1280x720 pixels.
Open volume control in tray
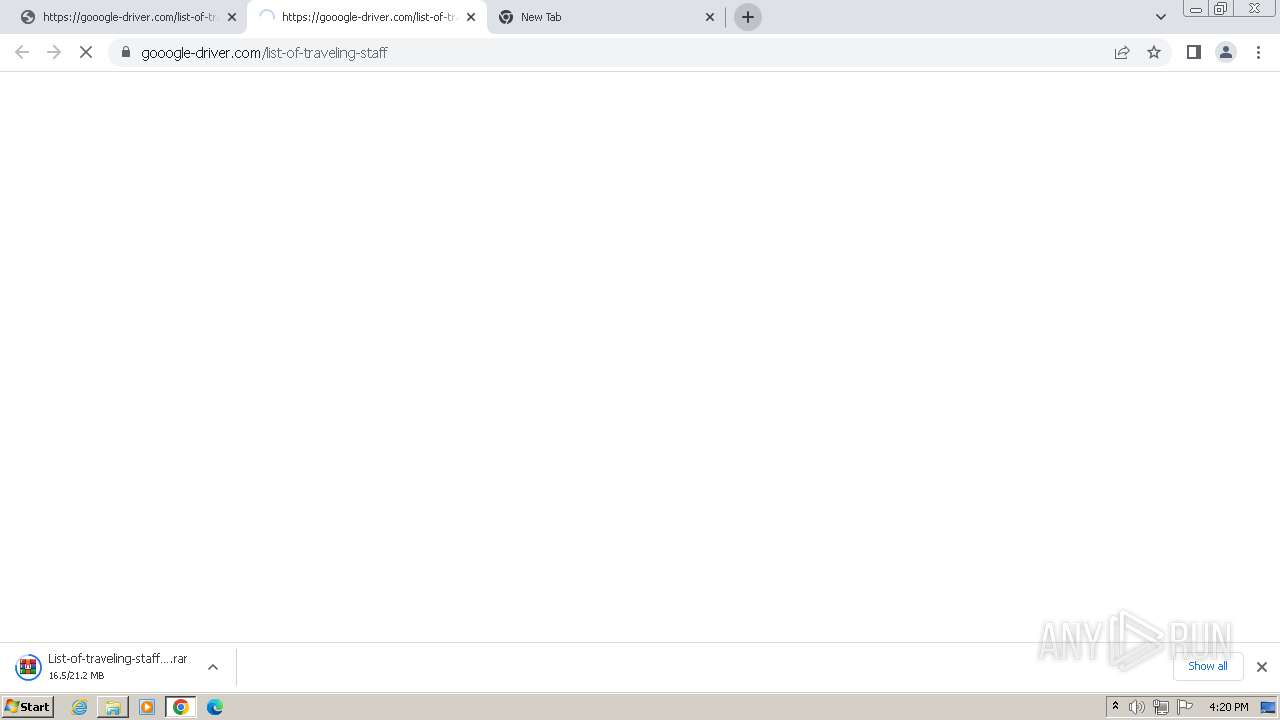(x=1137, y=707)
